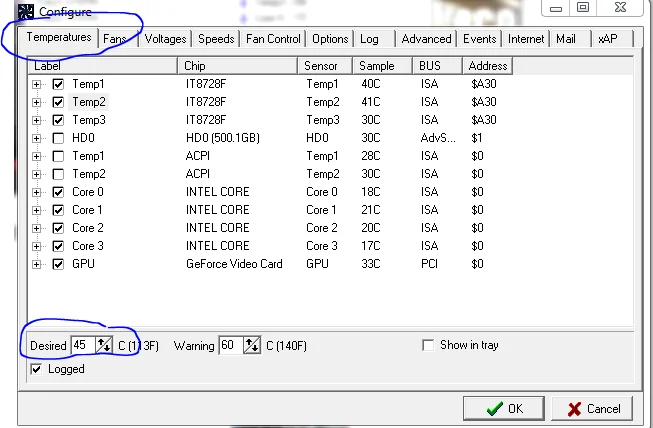Maximize the Configure window

pos(583,7)
